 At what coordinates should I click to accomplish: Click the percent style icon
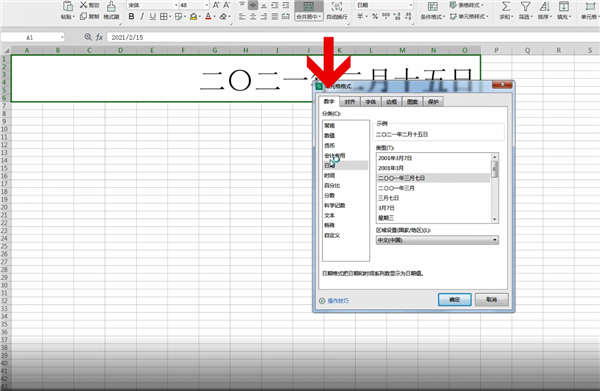point(375,16)
